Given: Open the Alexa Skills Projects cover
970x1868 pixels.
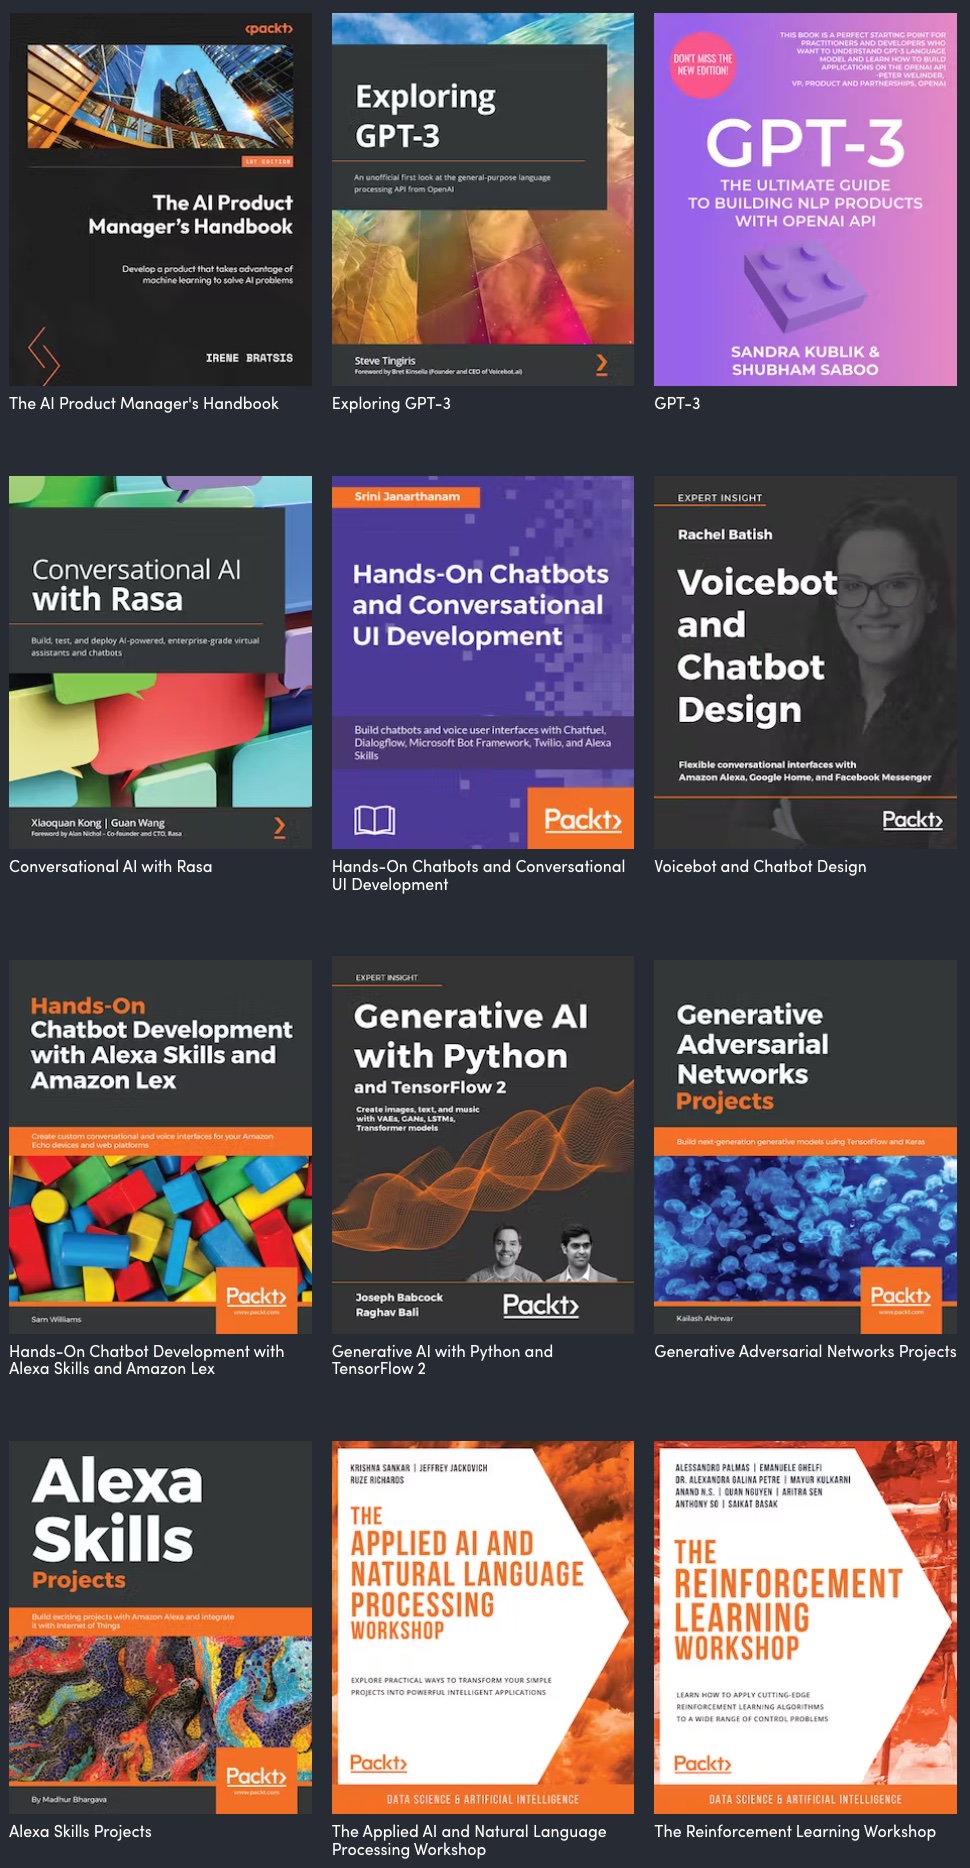Looking at the screenshot, I should click(160, 1627).
